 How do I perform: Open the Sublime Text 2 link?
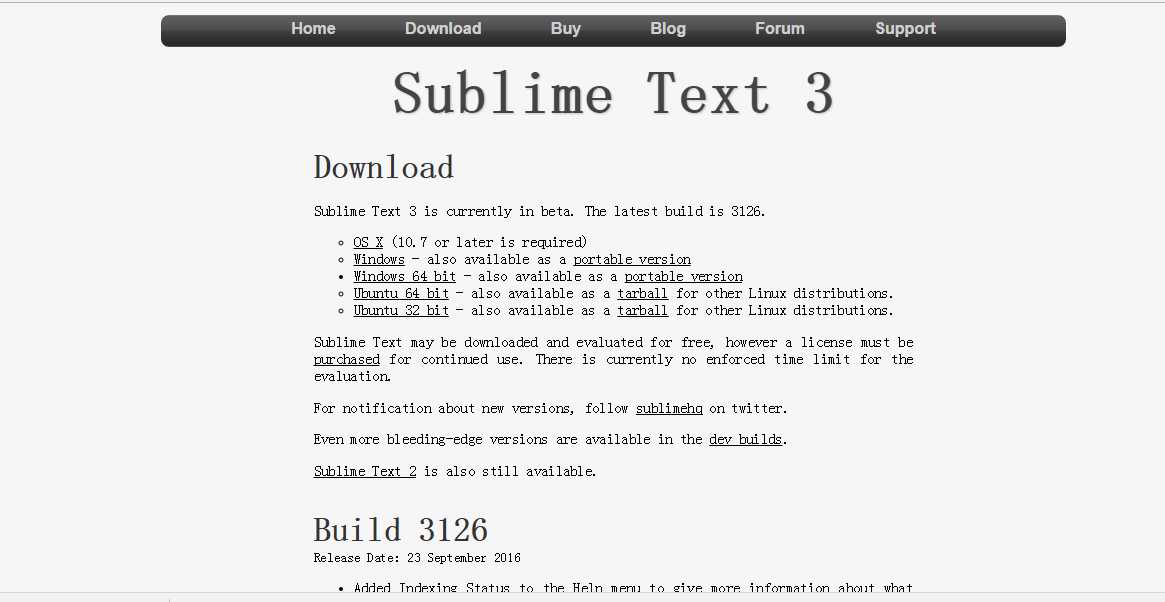(365, 471)
